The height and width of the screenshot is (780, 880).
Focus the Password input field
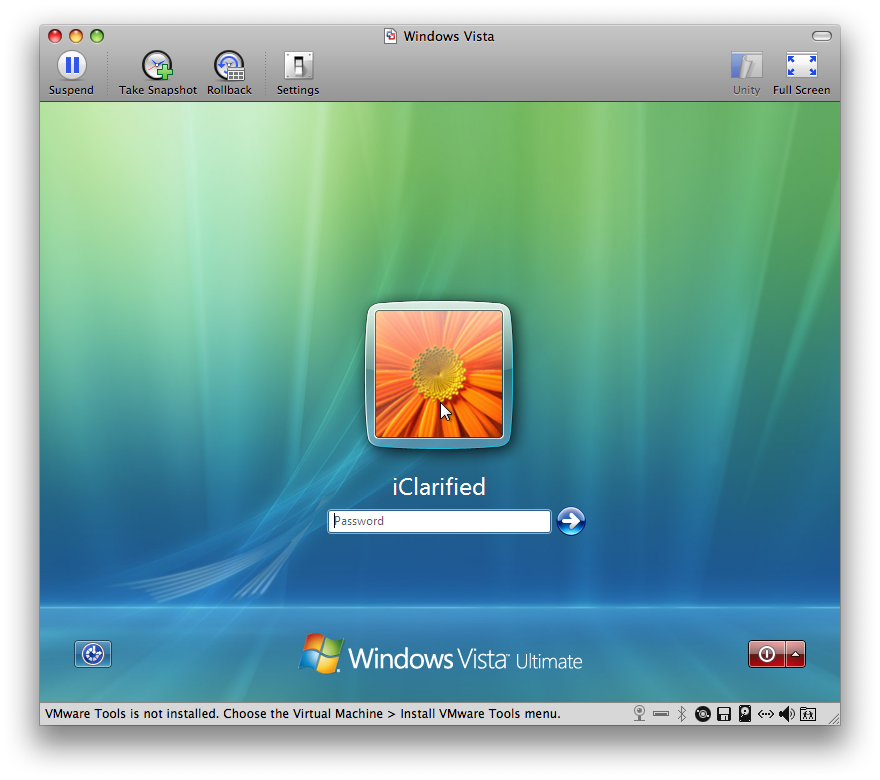pos(439,521)
